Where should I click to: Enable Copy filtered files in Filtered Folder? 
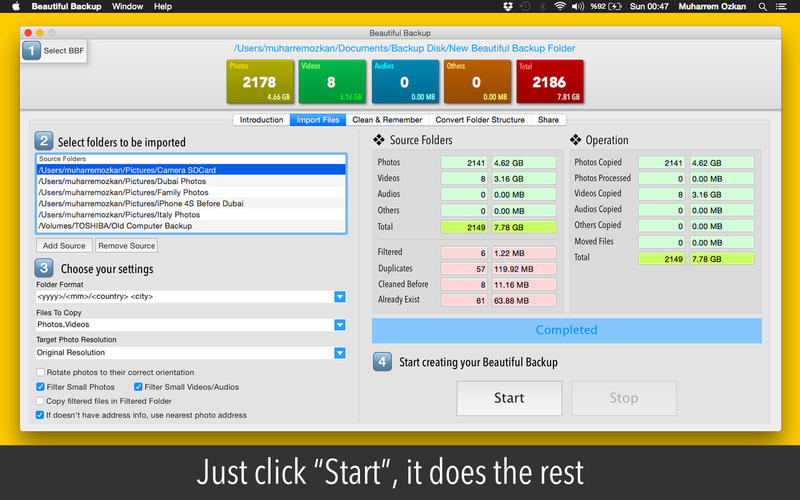coord(40,401)
